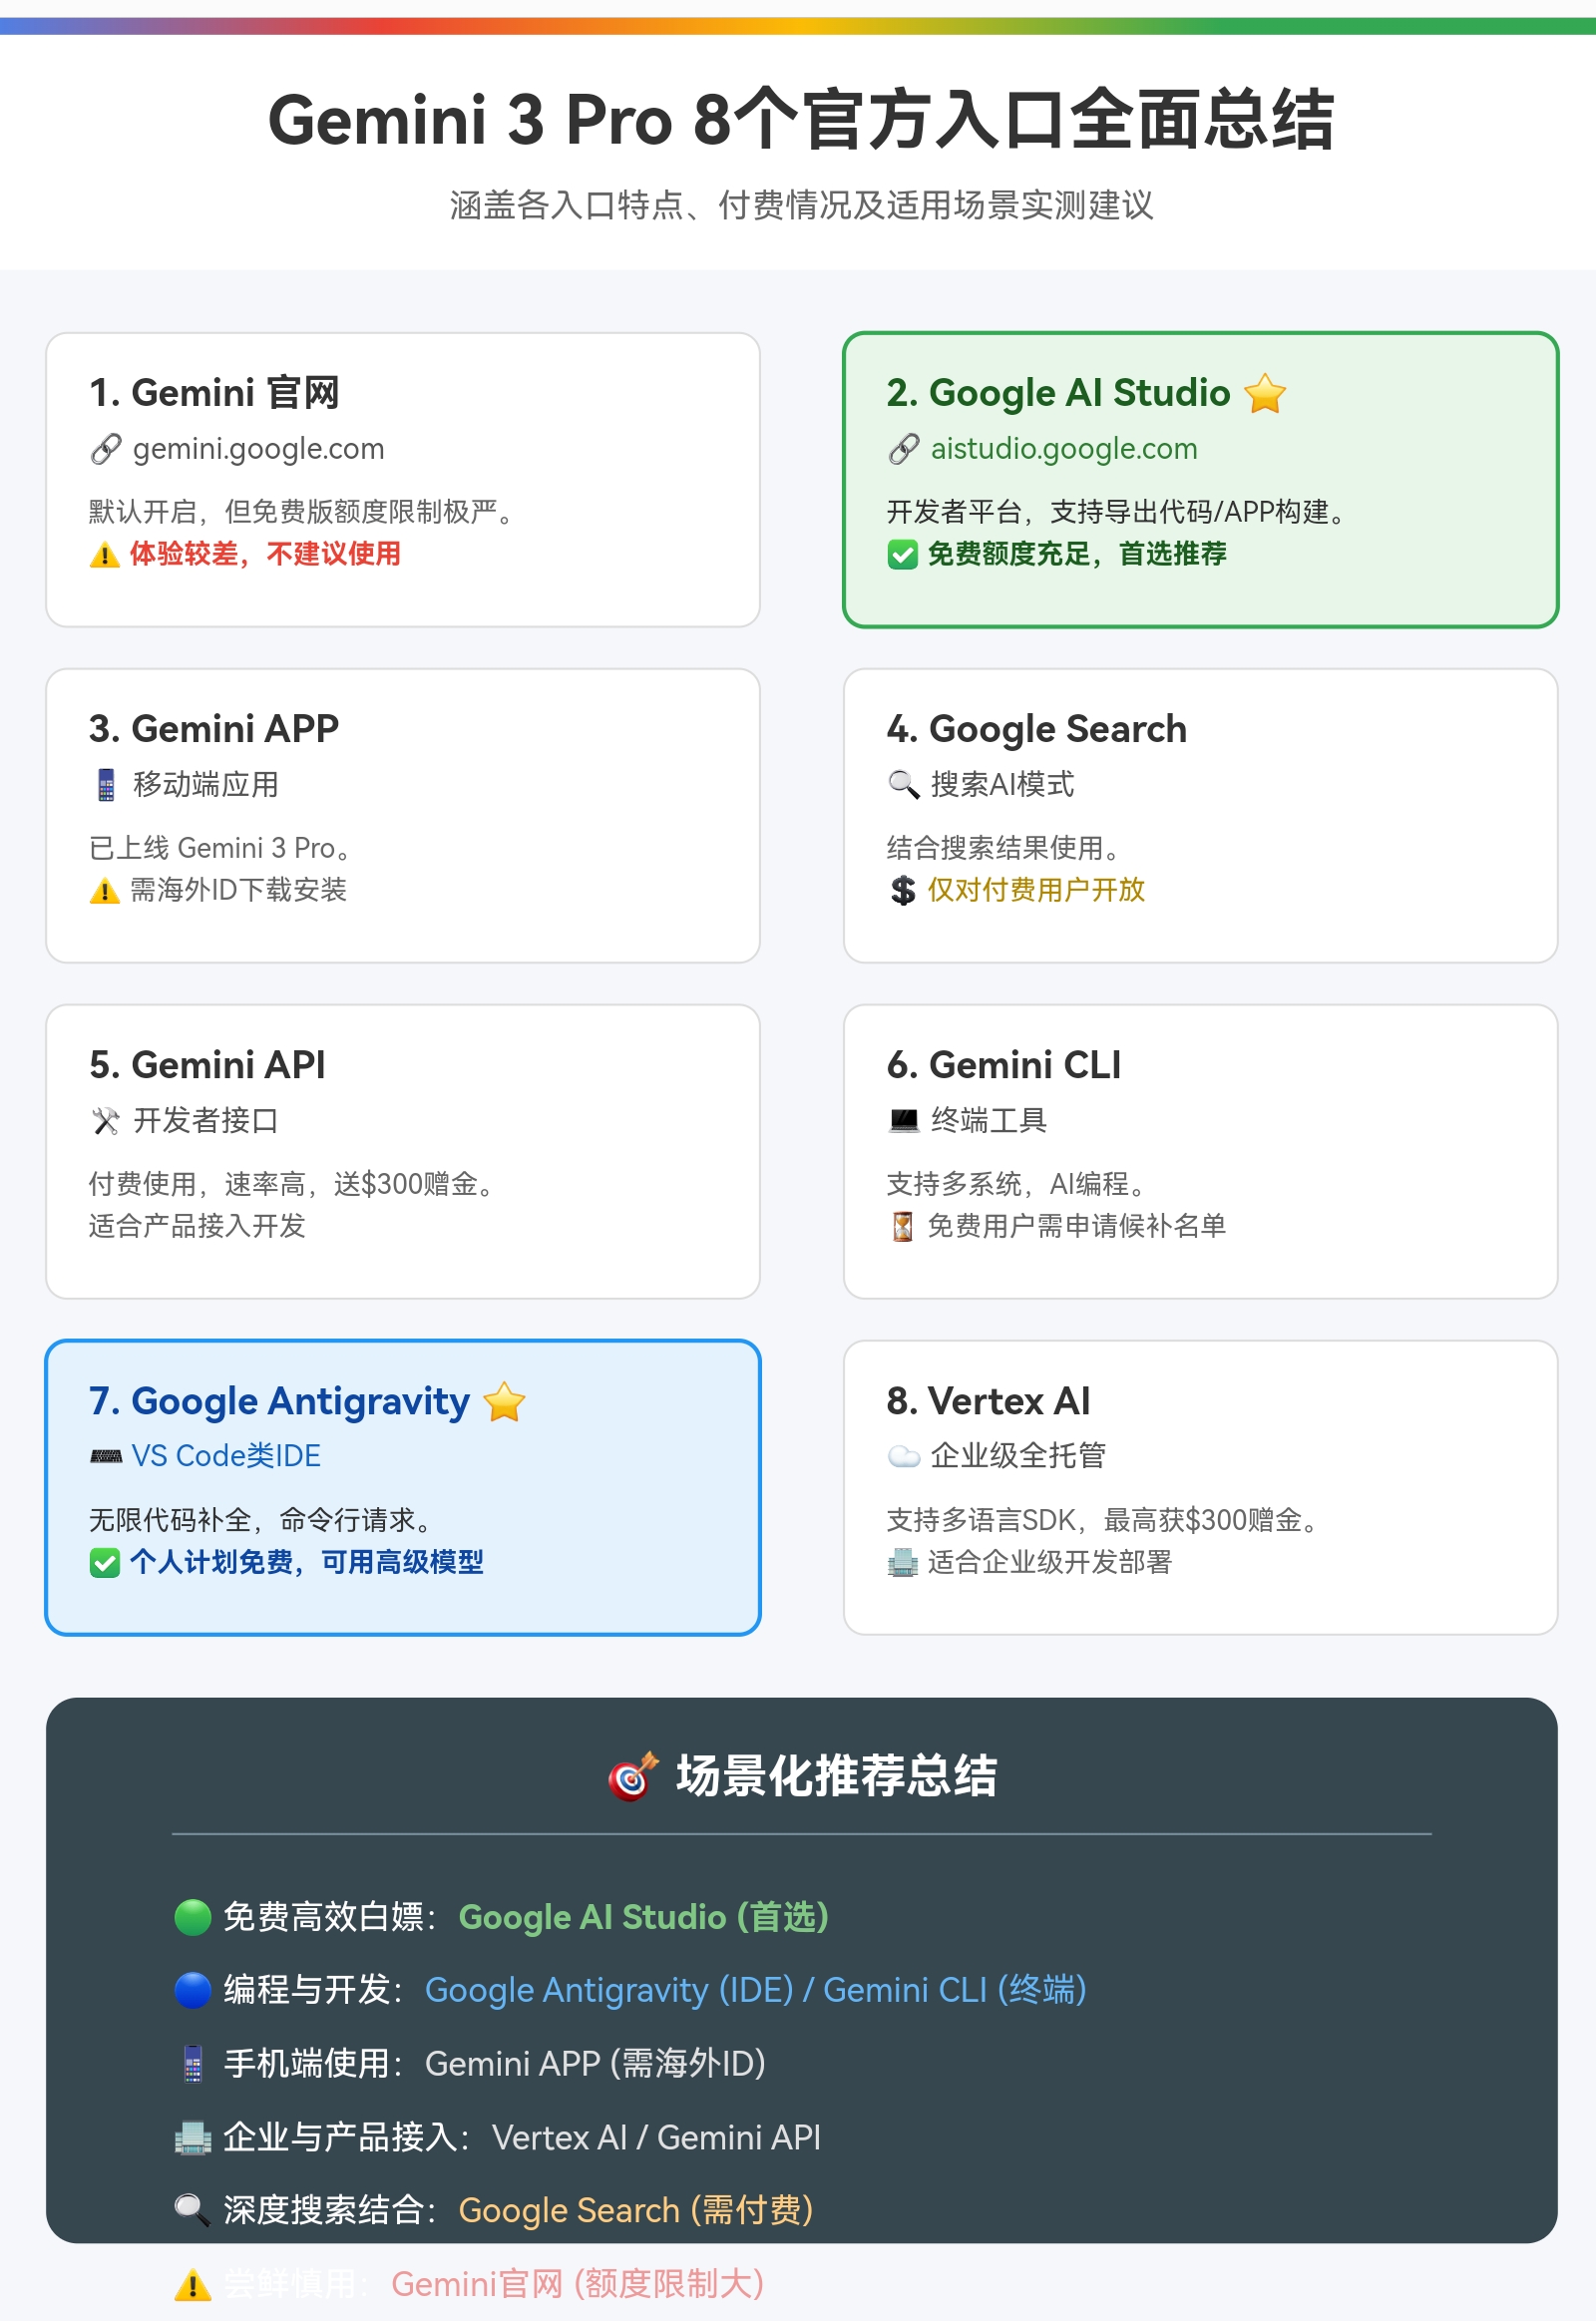Click the star icon beside Google AI Studio
Viewport: 1596px width, 2321px height.
[x=1265, y=393]
